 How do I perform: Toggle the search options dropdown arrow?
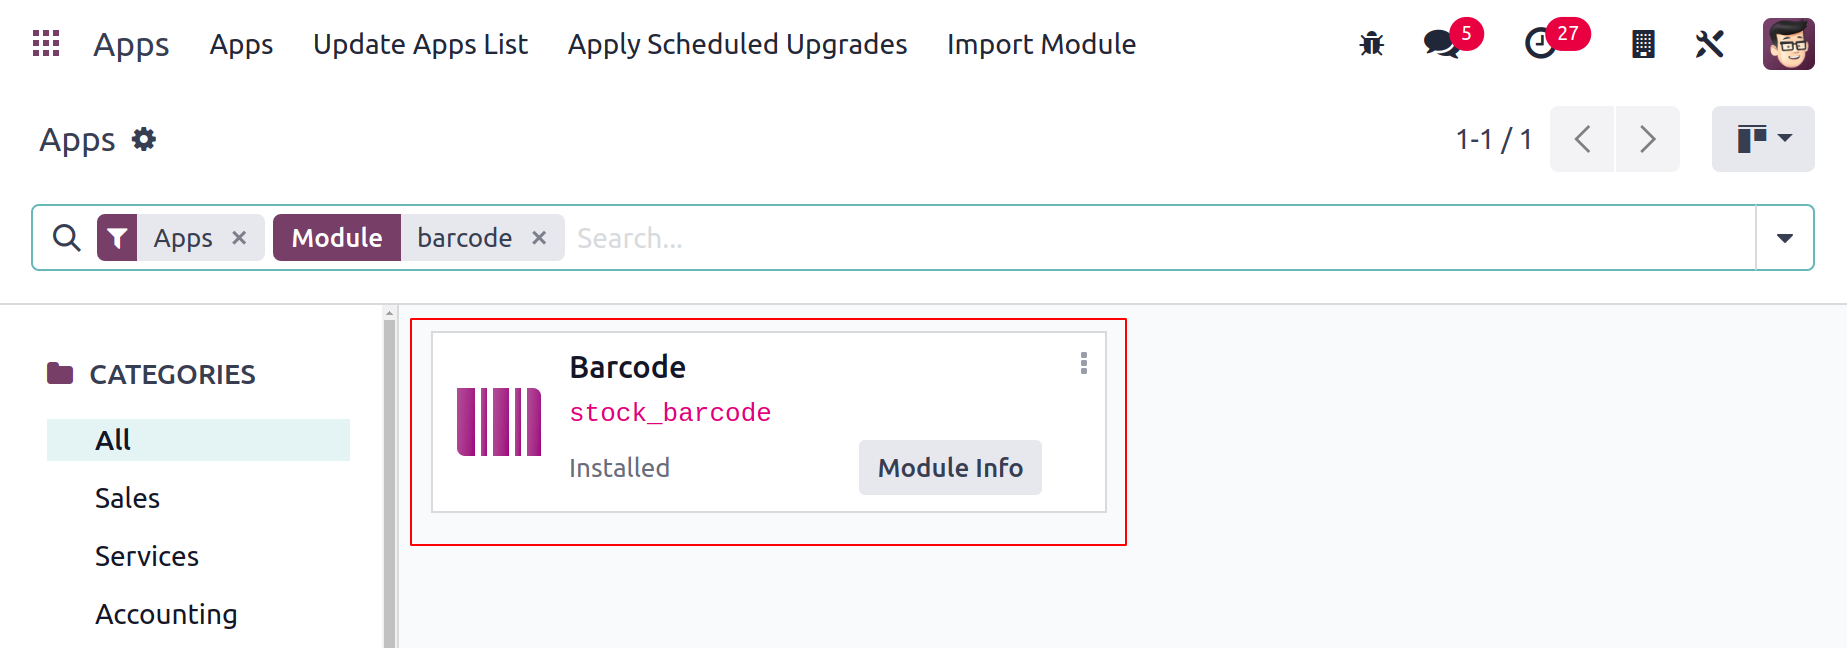(1785, 238)
